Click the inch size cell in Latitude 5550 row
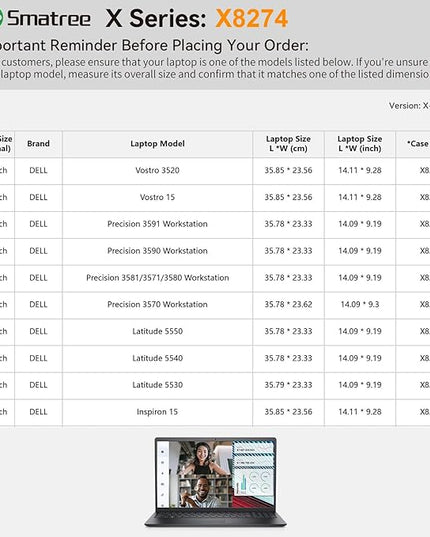 click(360, 332)
